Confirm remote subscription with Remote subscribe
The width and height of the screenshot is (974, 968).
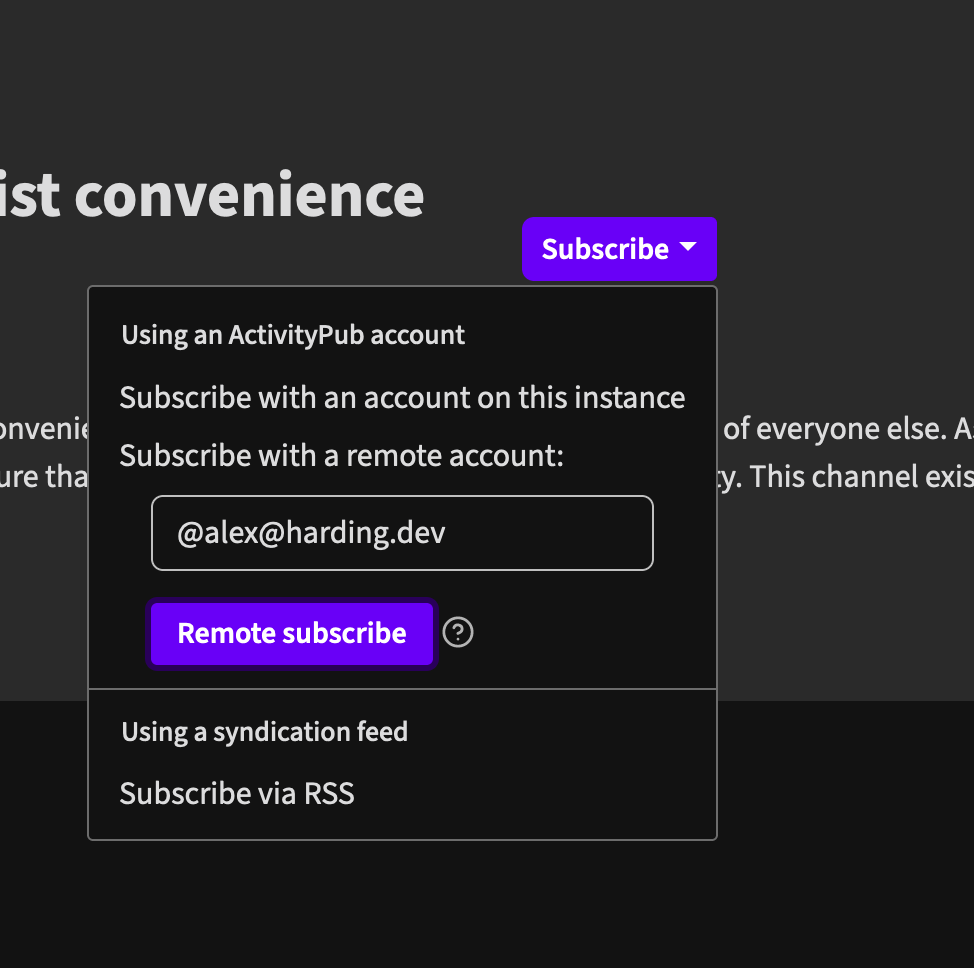292,633
